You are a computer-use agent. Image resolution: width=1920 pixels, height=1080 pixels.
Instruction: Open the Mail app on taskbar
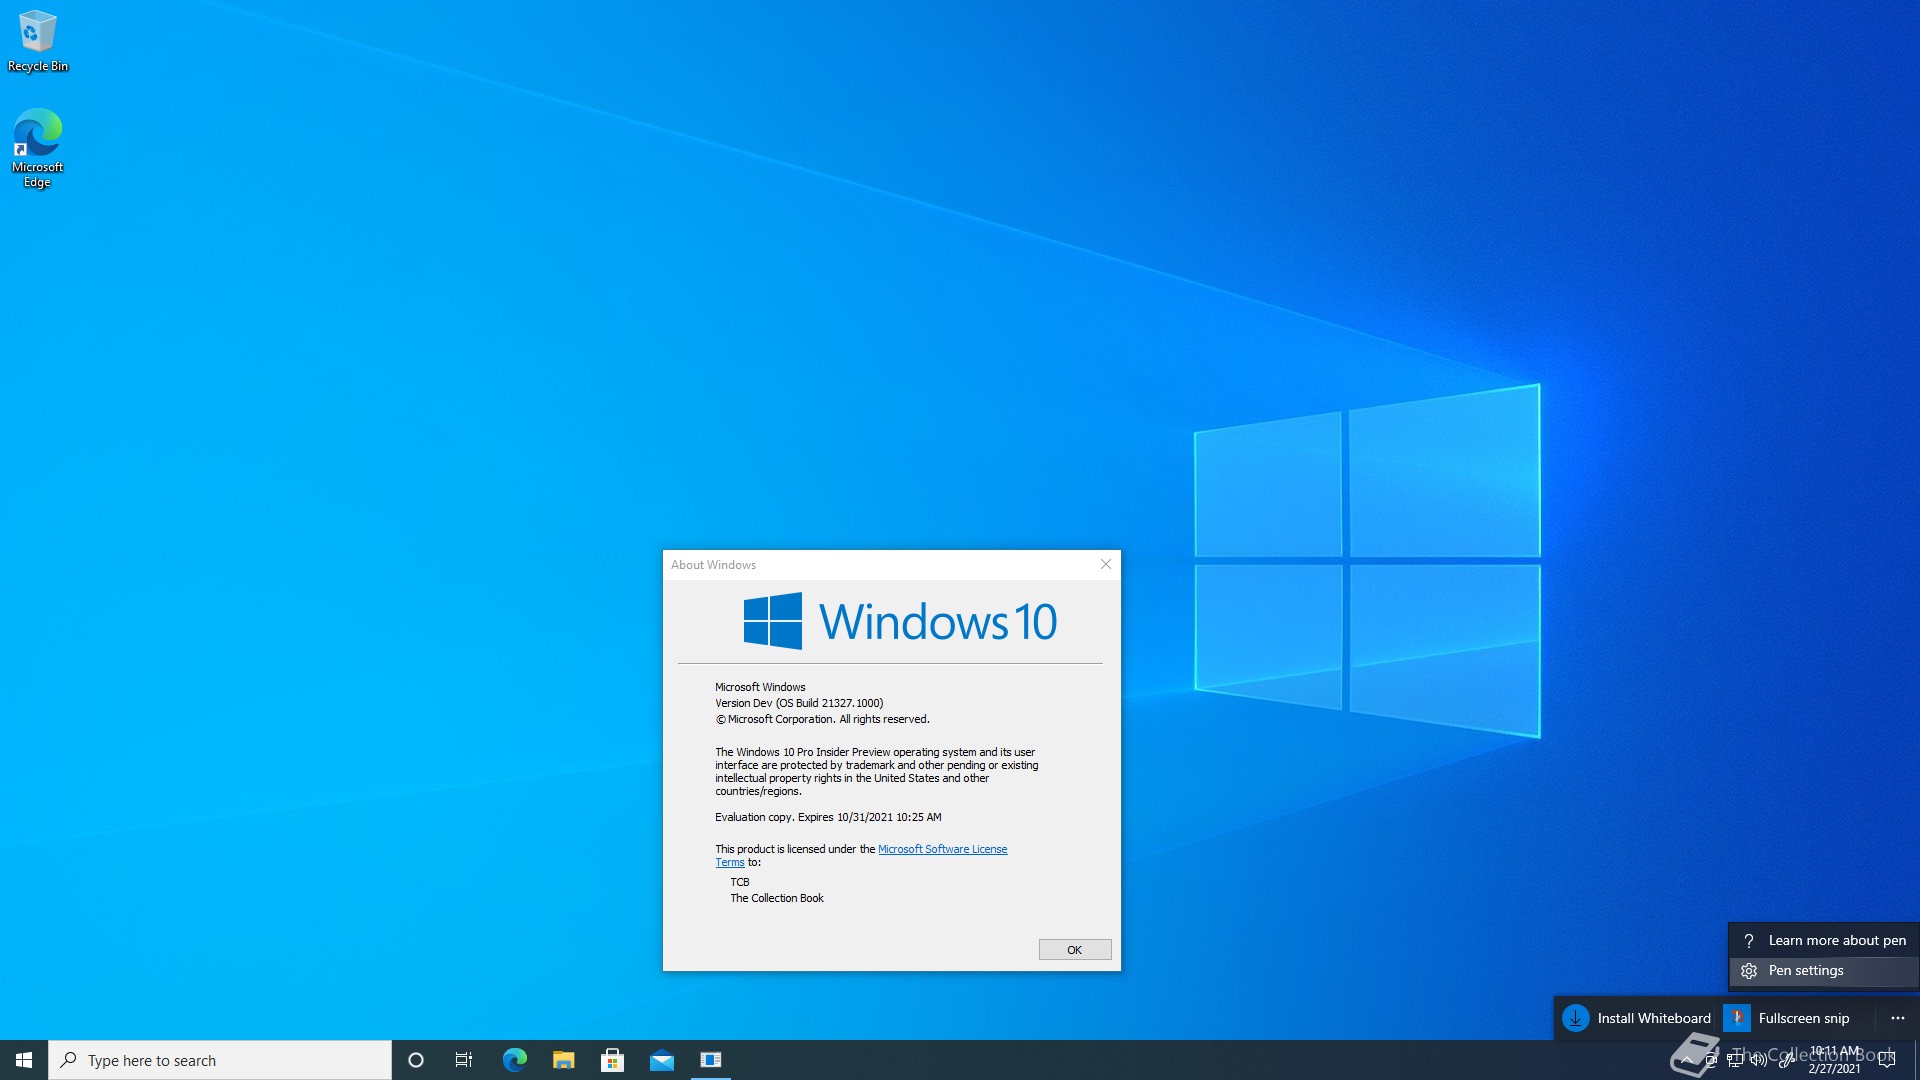[x=662, y=1060]
